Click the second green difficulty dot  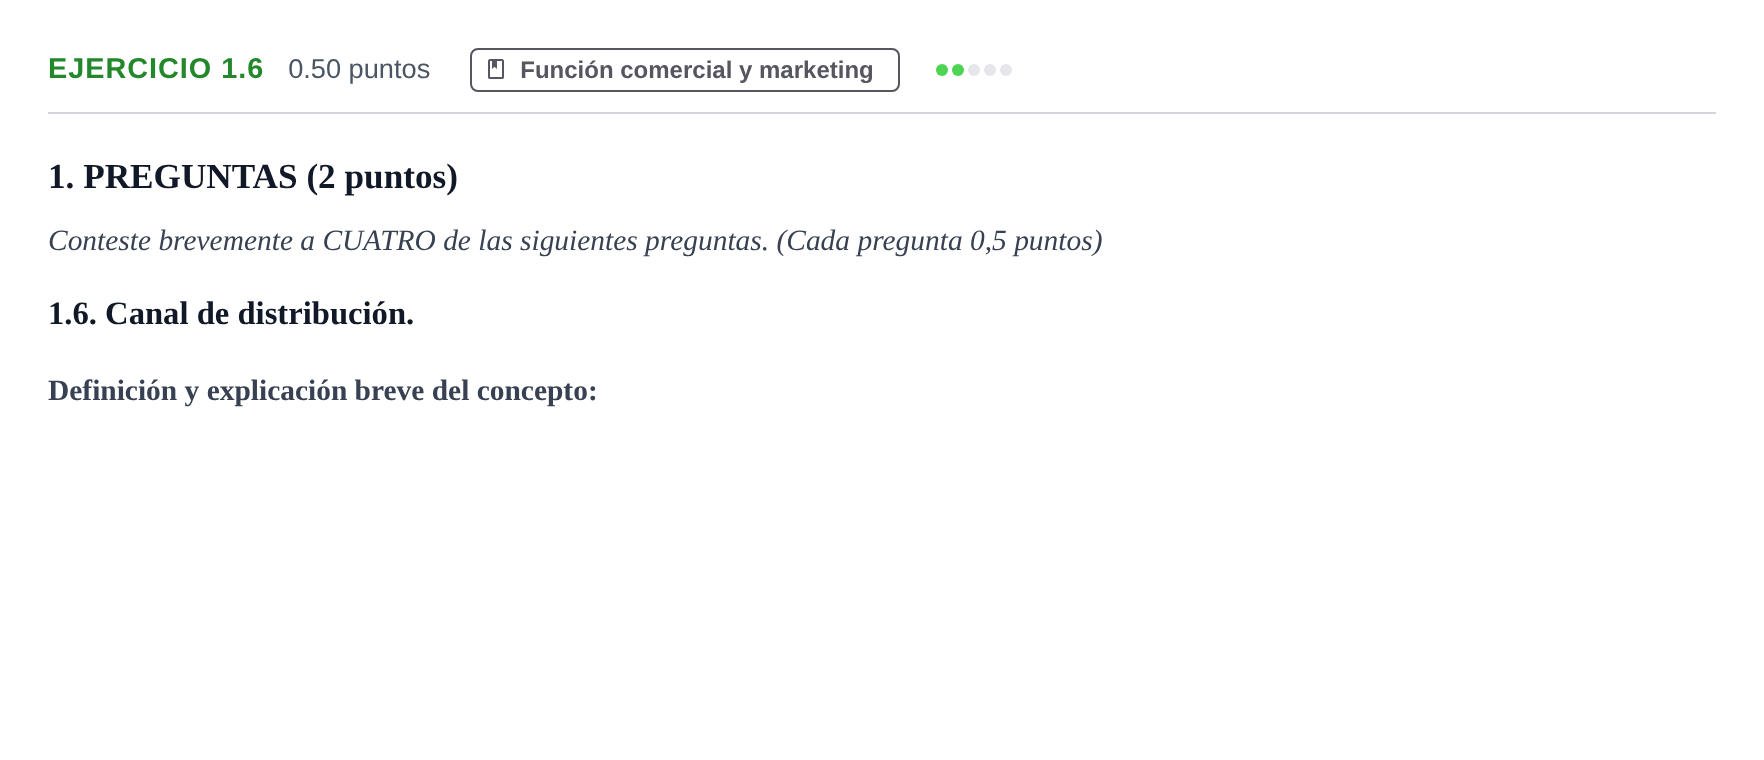(x=958, y=70)
